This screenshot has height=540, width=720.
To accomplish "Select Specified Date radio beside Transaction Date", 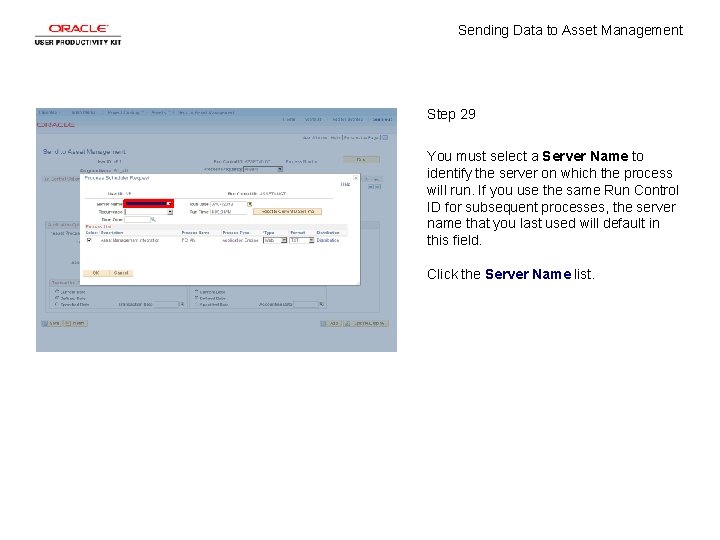I will point(57,304).
